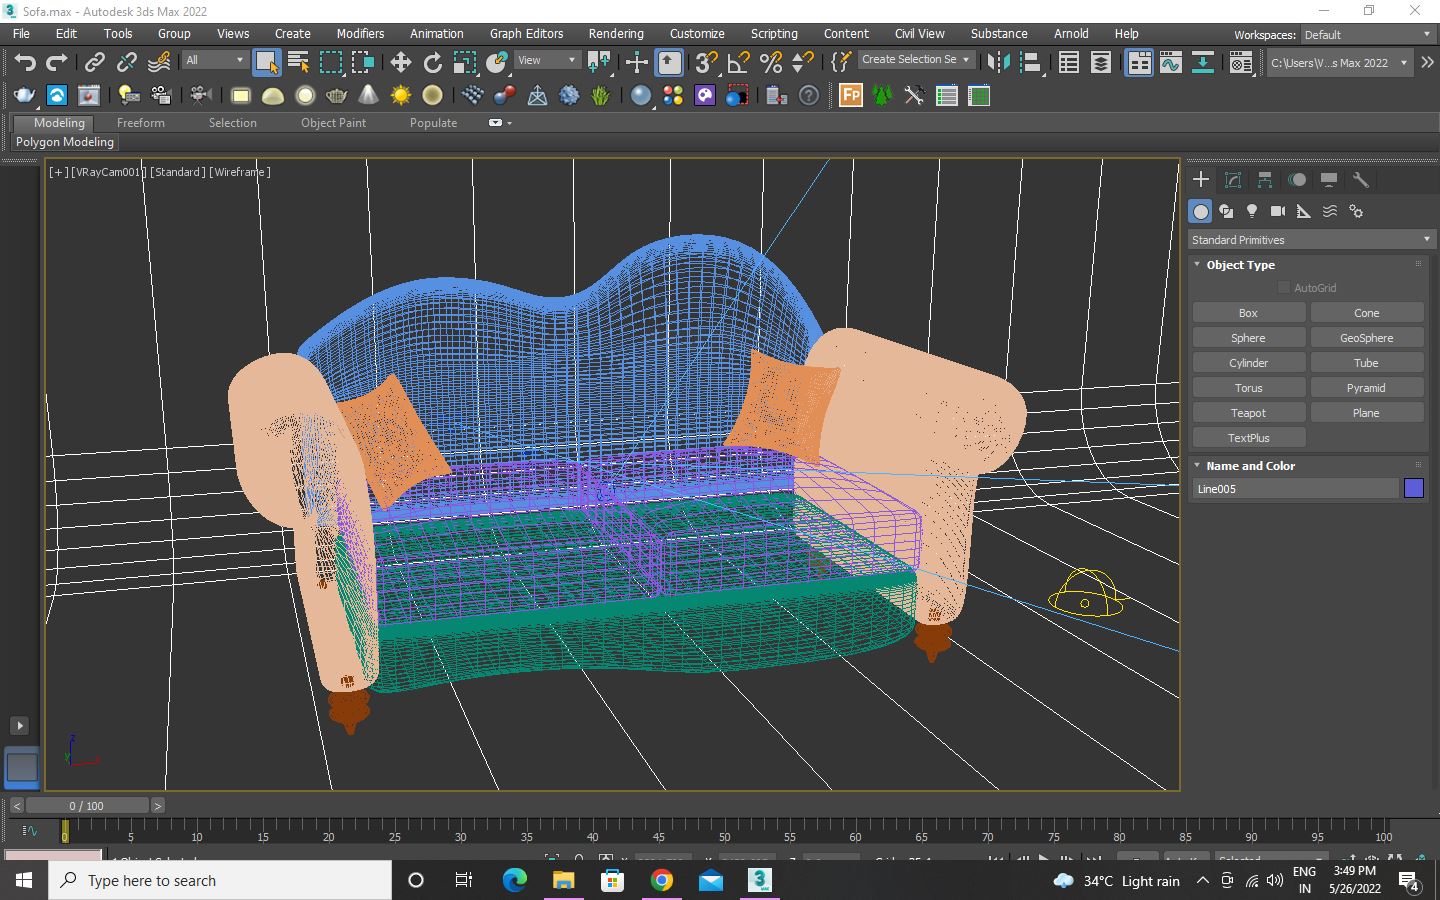Toggle the Angle Snap button
Viewport: 1440px width, 900px height.
pos(738,63)
